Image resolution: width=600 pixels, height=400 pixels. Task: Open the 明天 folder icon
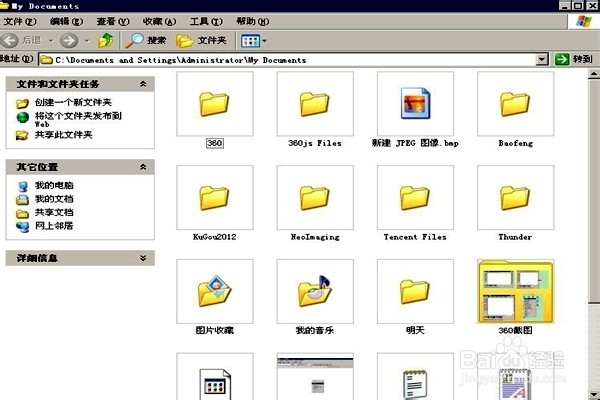415,292
